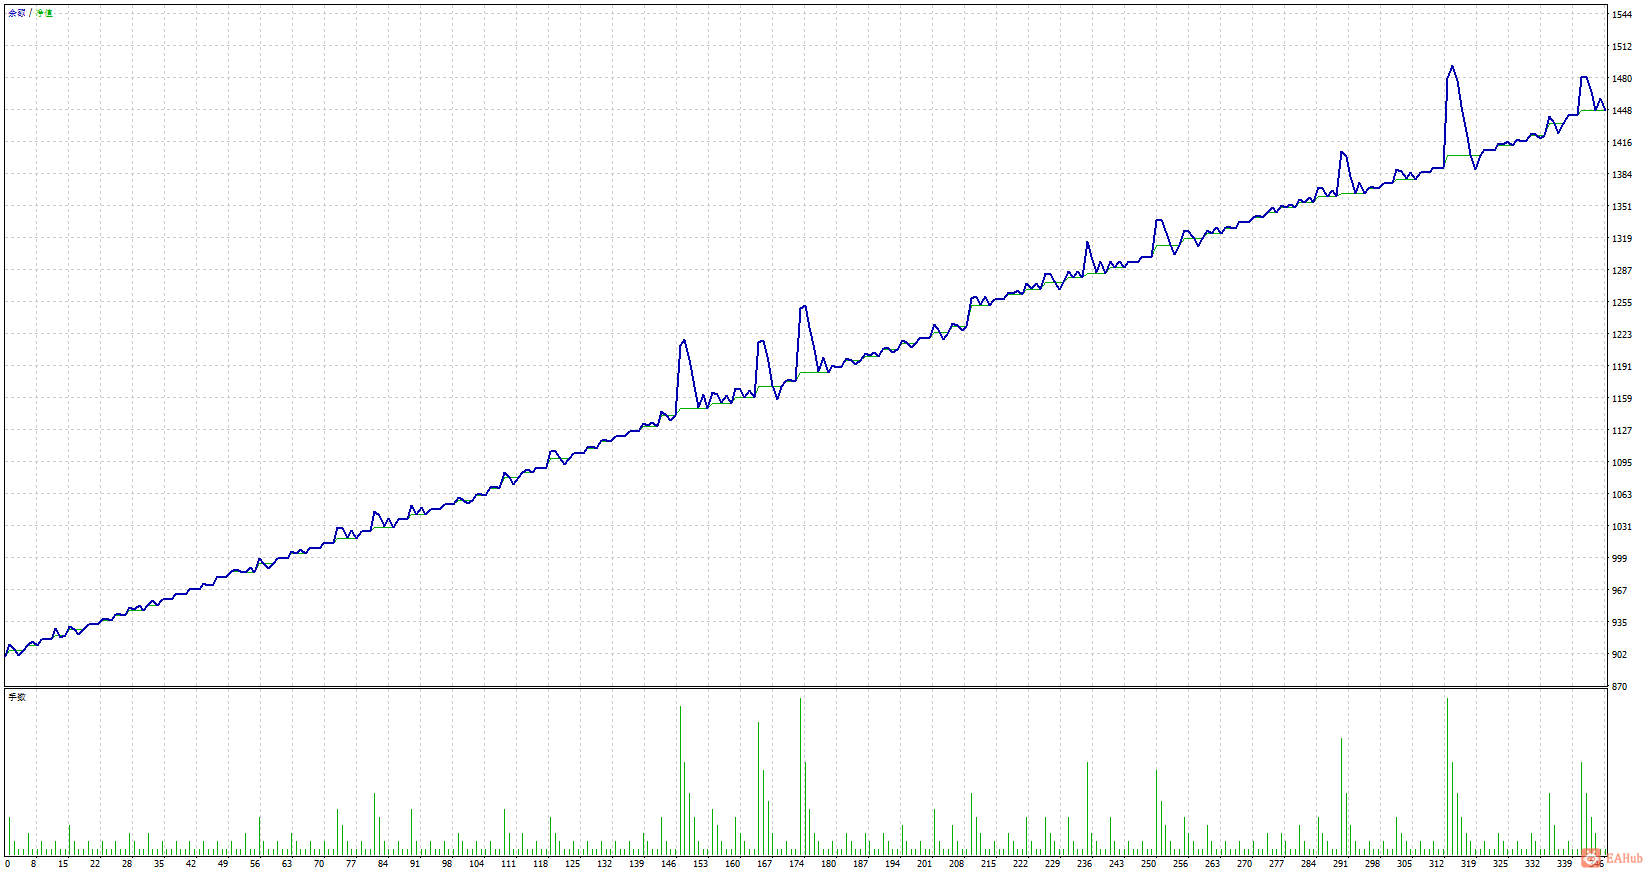Click the 1384 value on the price axis
Viewport: 1652px width, 873px height.
pos(1622,175)
